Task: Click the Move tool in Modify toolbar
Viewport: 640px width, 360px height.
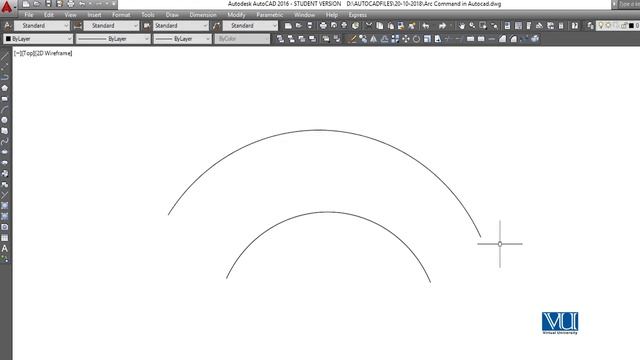Action: click(x=406, y=39)
